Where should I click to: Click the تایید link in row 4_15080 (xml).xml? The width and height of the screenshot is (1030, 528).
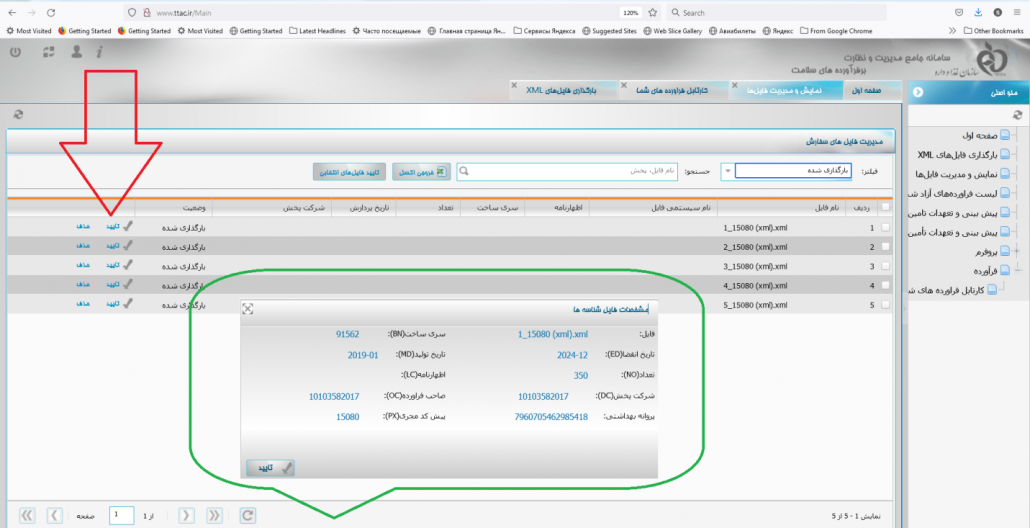pyautogui.click(x=114, y=284)
